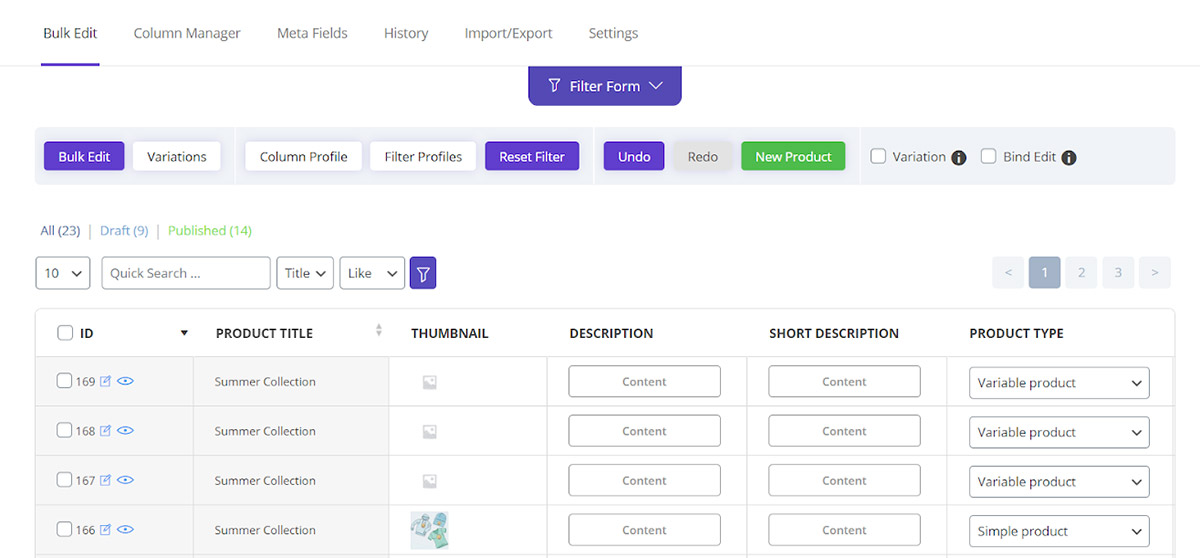Change Simple product type for product 166
This screenshot has height=558, width=1200.
click(1059, 531)
